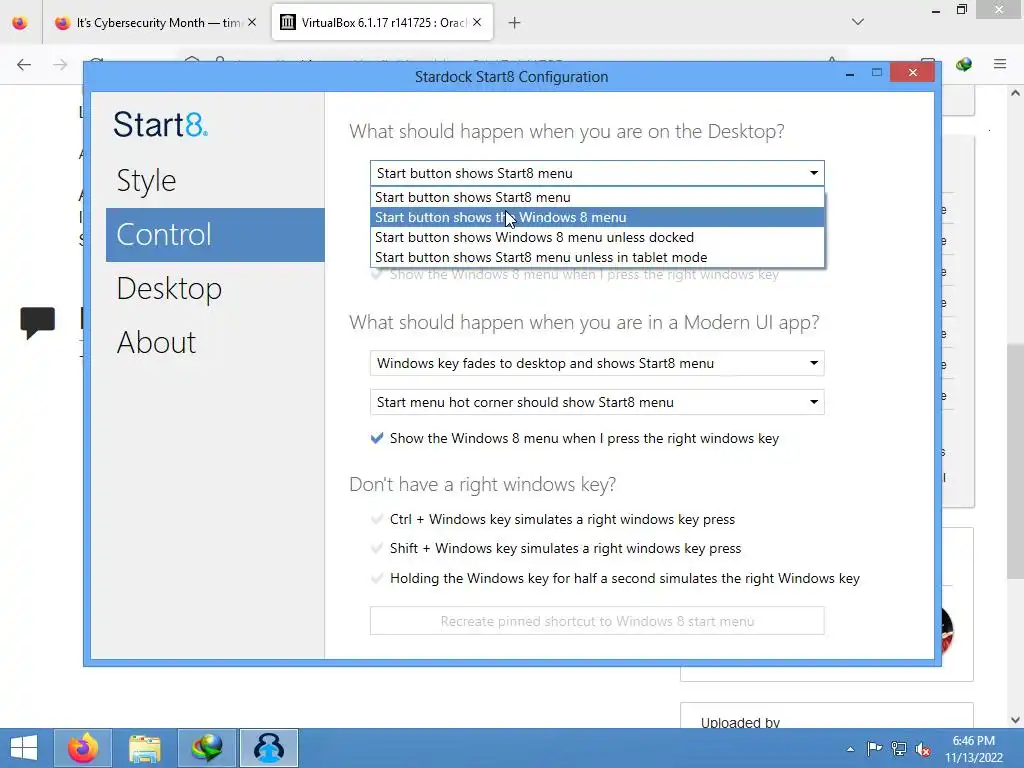Open File Explorer from the taskbar

pos(144,748)
